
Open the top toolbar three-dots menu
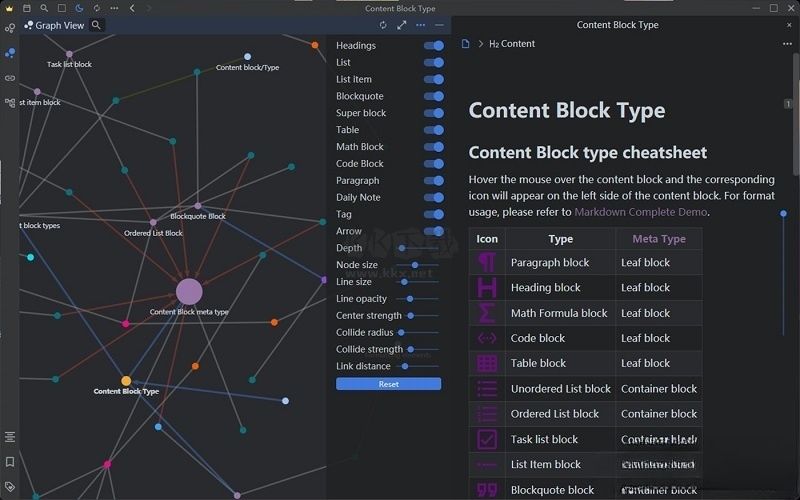114,8
